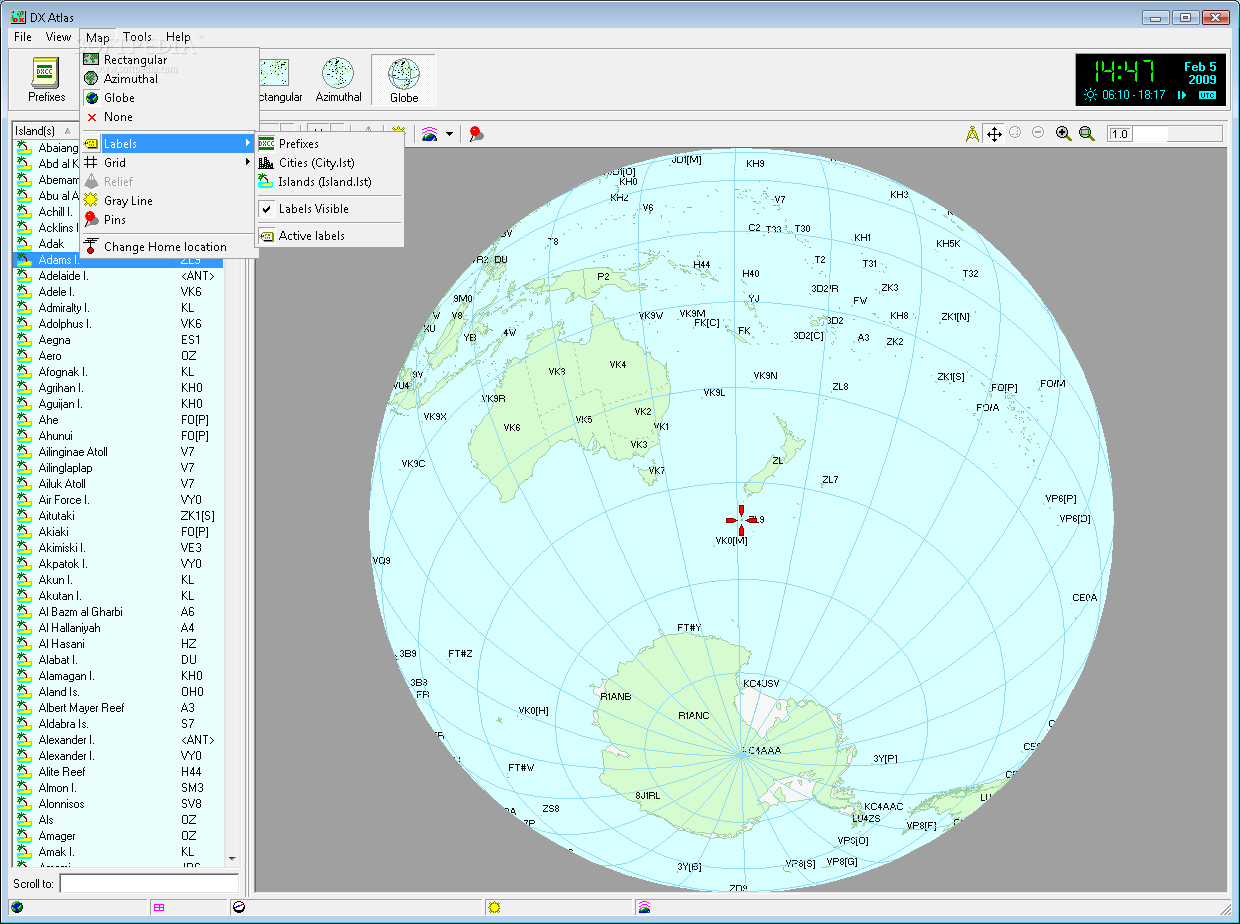Click the ionosphere icon in status bar
Image resolution: width=1240 pixels, height=924 pixels.
coord(644,907)
